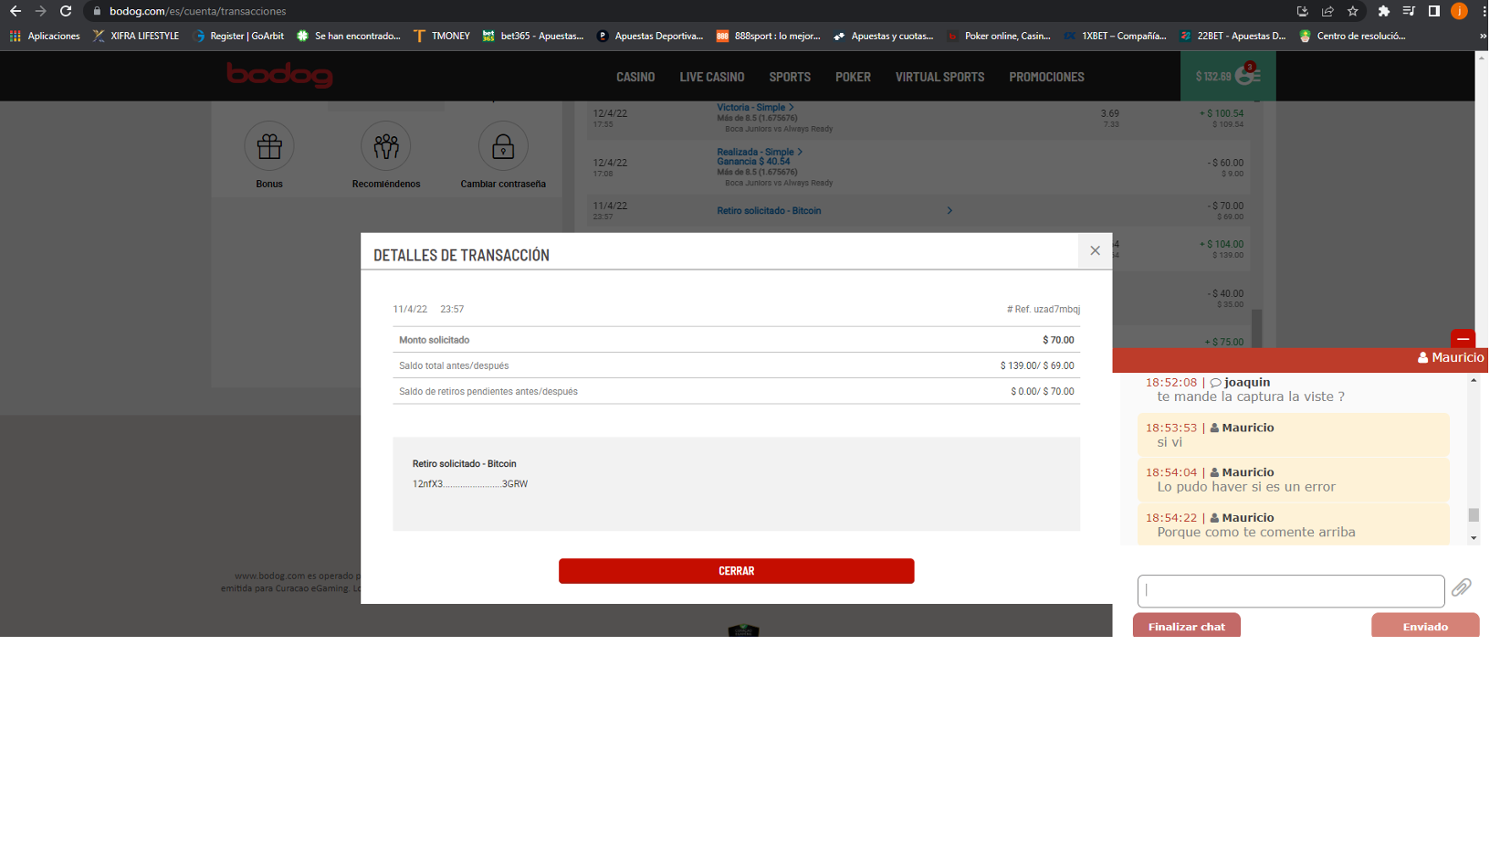Expand the Victoria - Simple bet details
The height and width of the screenshot is (846, 1500).
791,107
